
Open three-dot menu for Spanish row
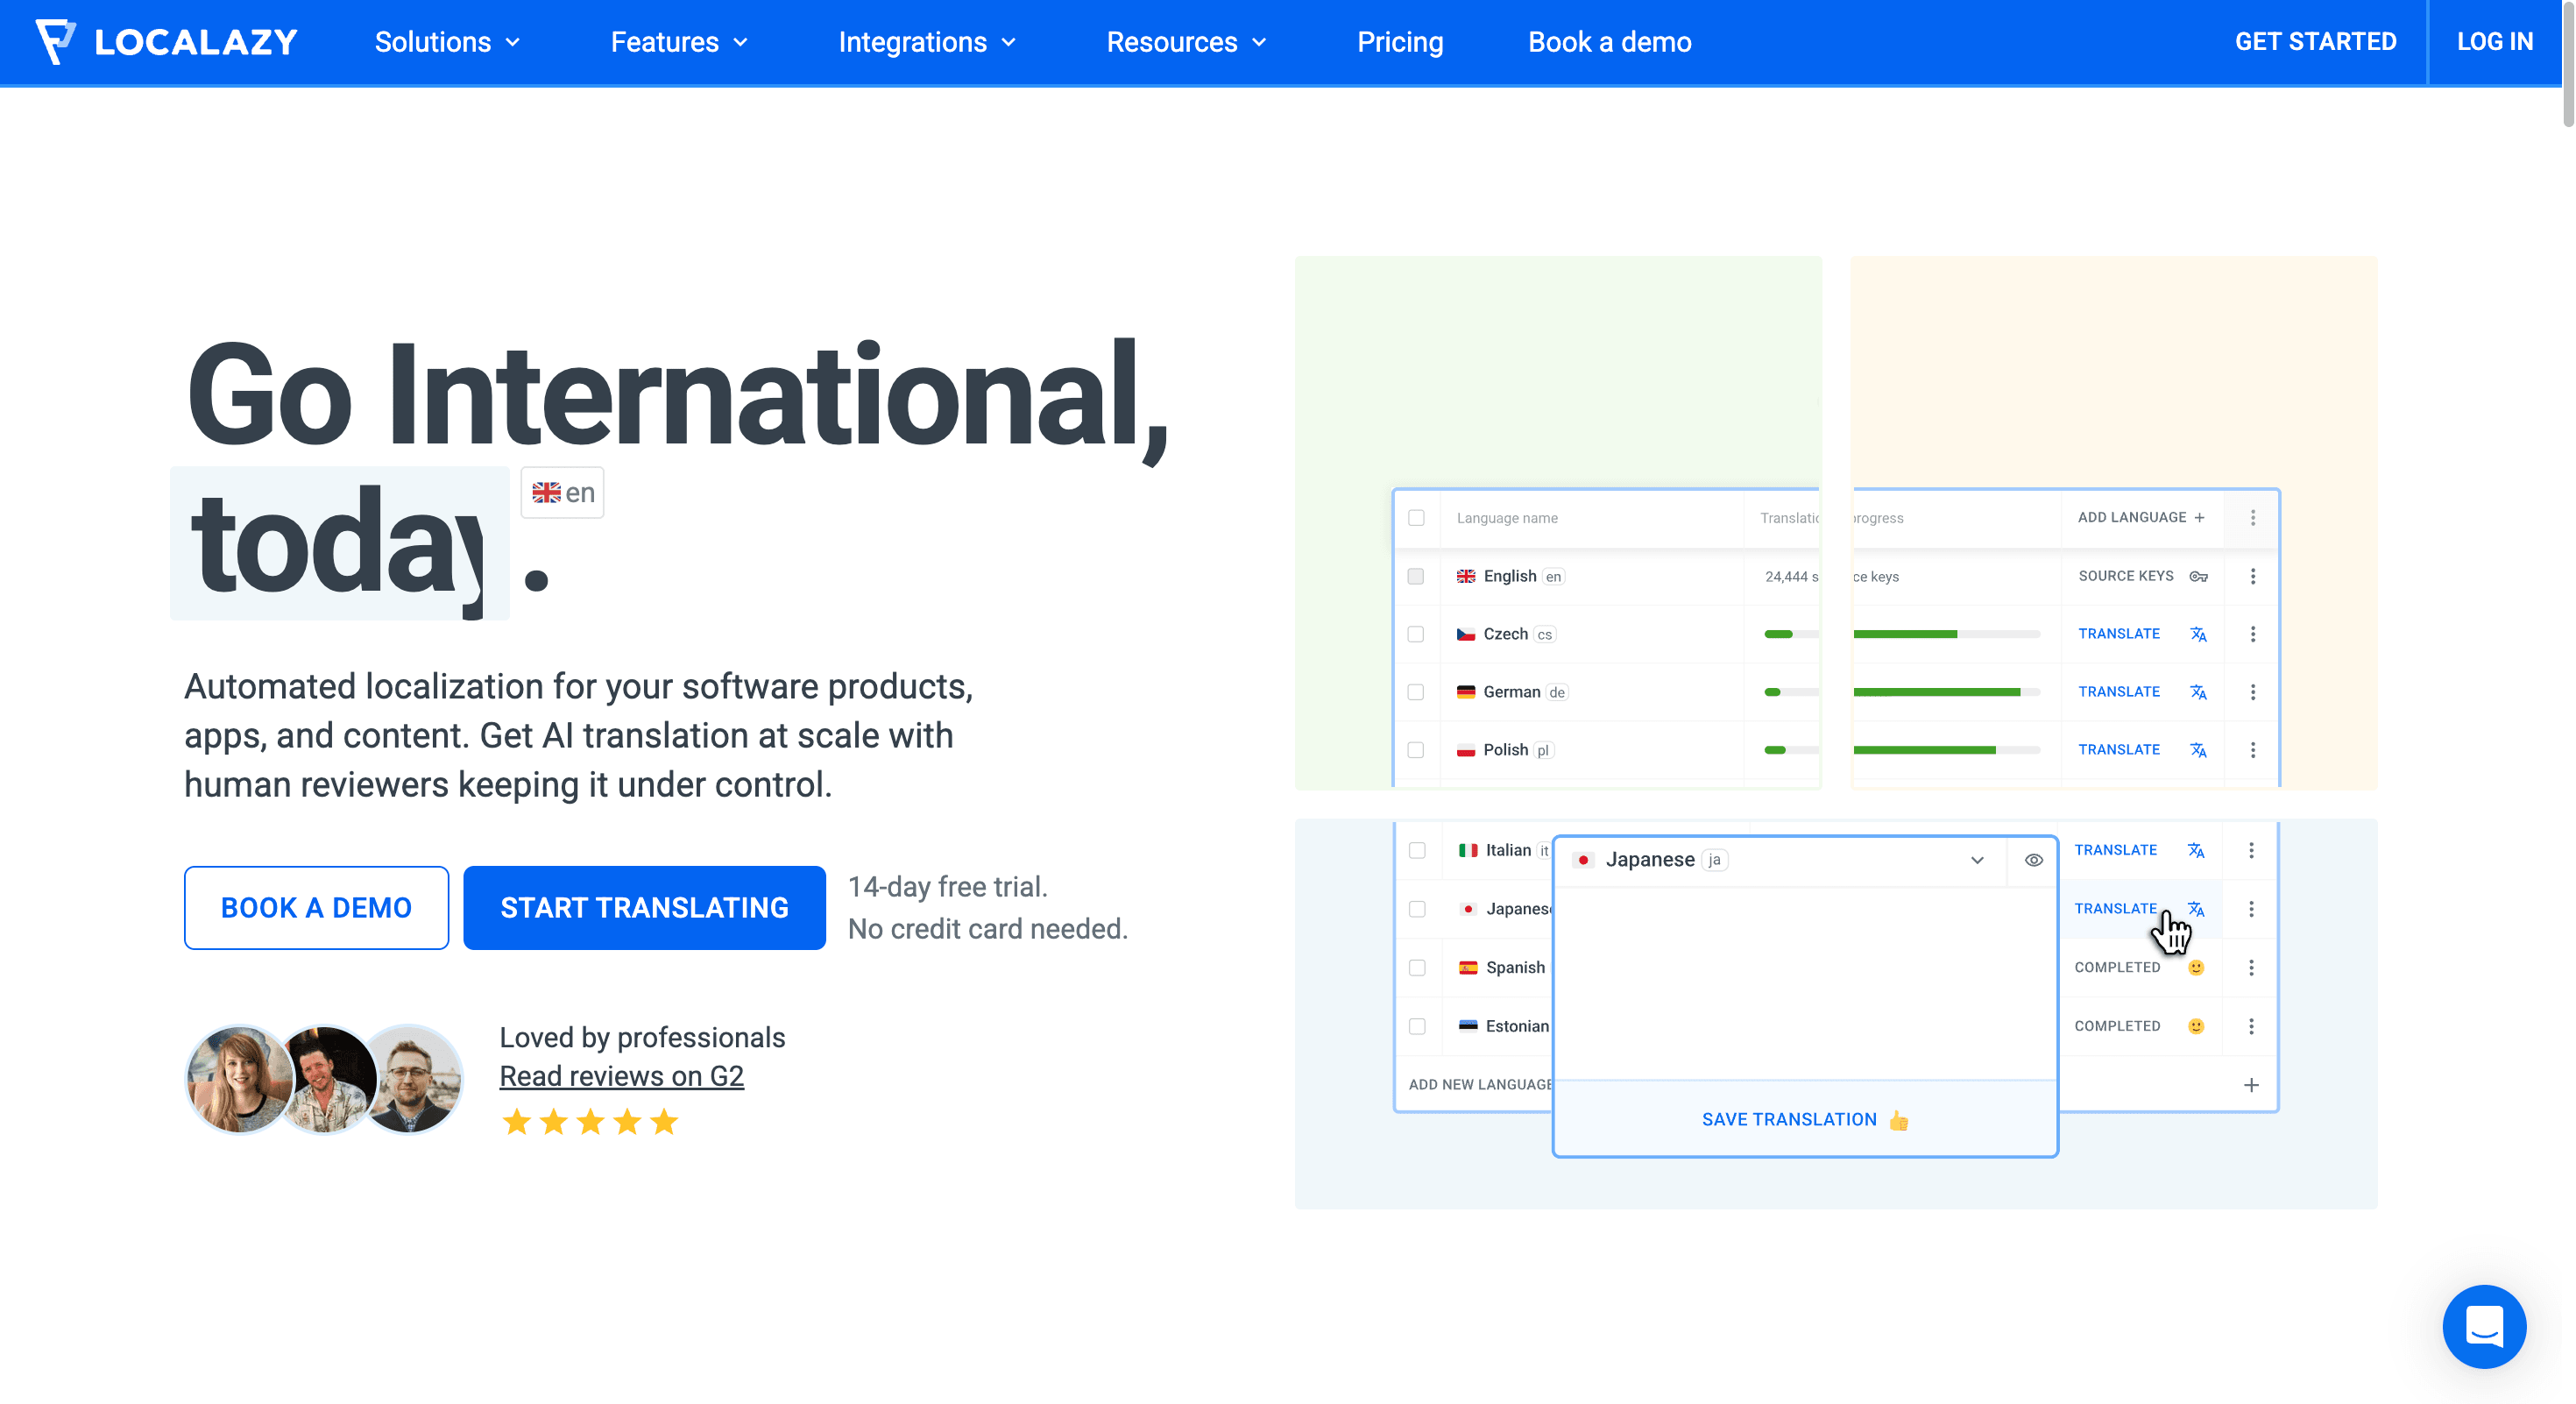click(x=2251, y=967)
